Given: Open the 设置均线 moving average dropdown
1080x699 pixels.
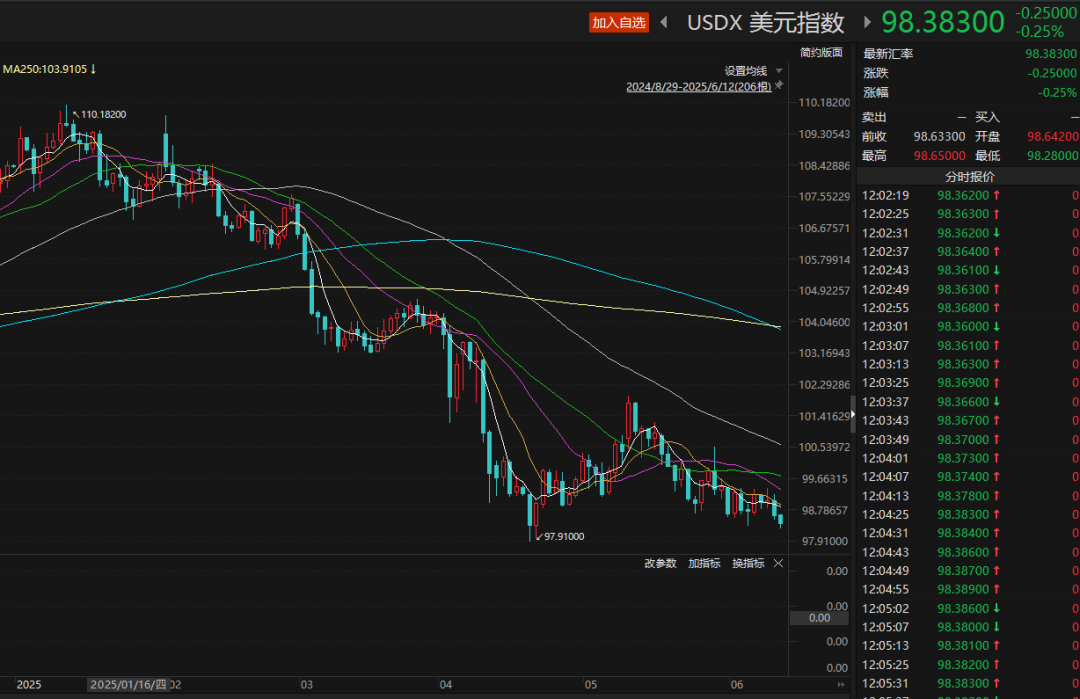Looking at the screenshot, I should tap(745, 71).
